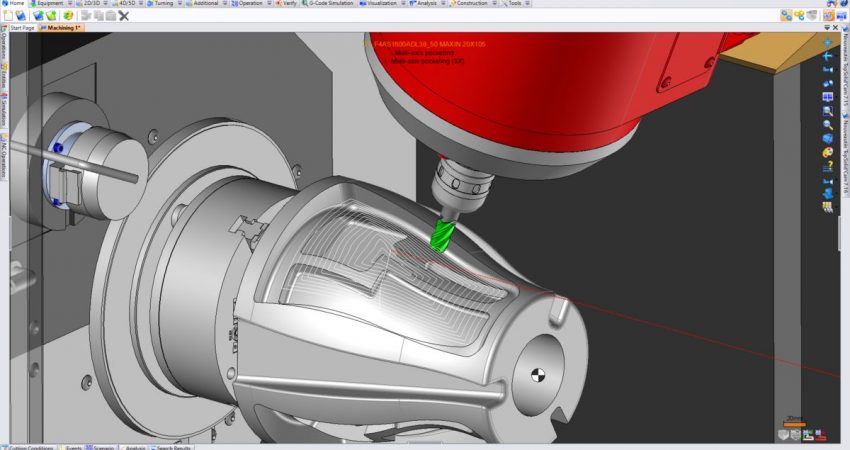The image size is (850, 450).
Task: Click the greyed cut icon in the toolbar
Action: [86, 16]
